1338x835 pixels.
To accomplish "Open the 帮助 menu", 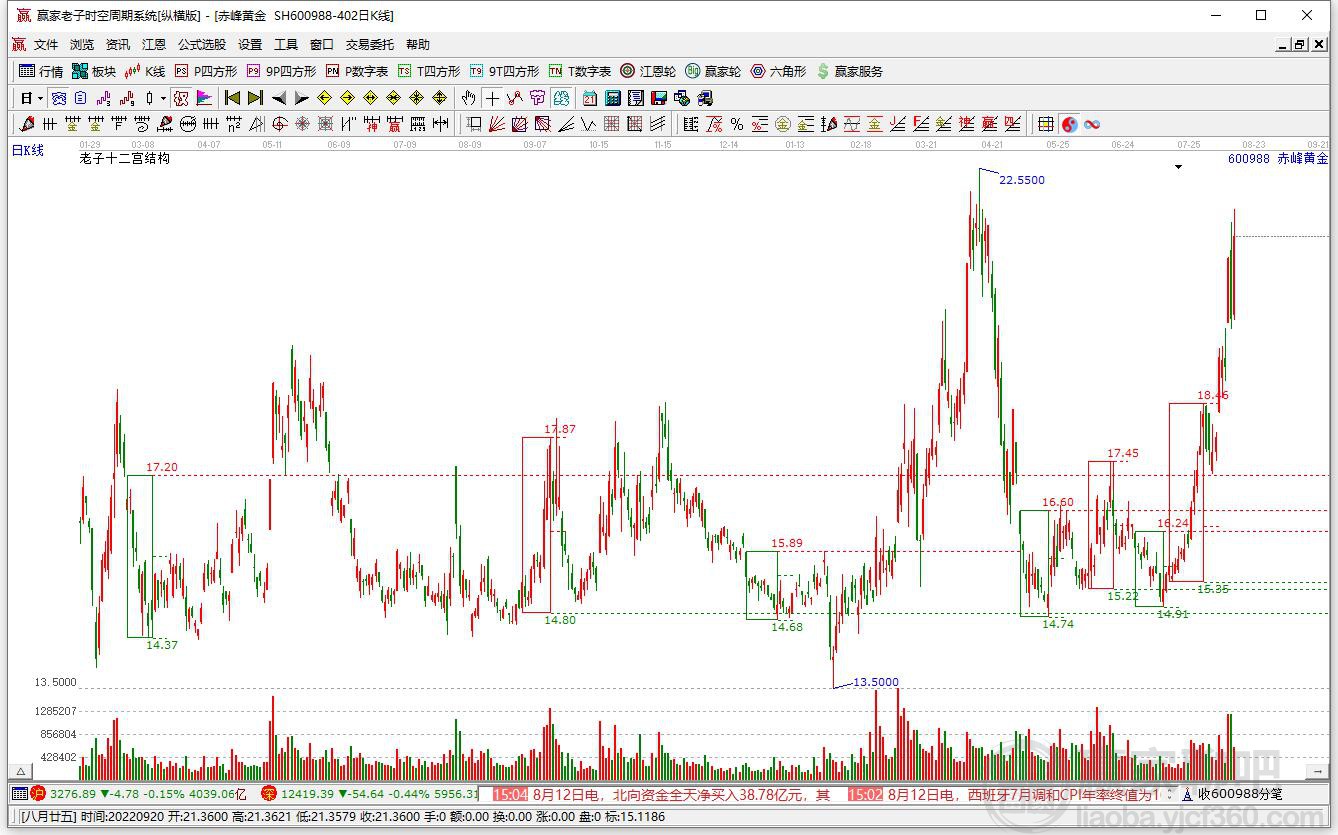I will 418,44.
